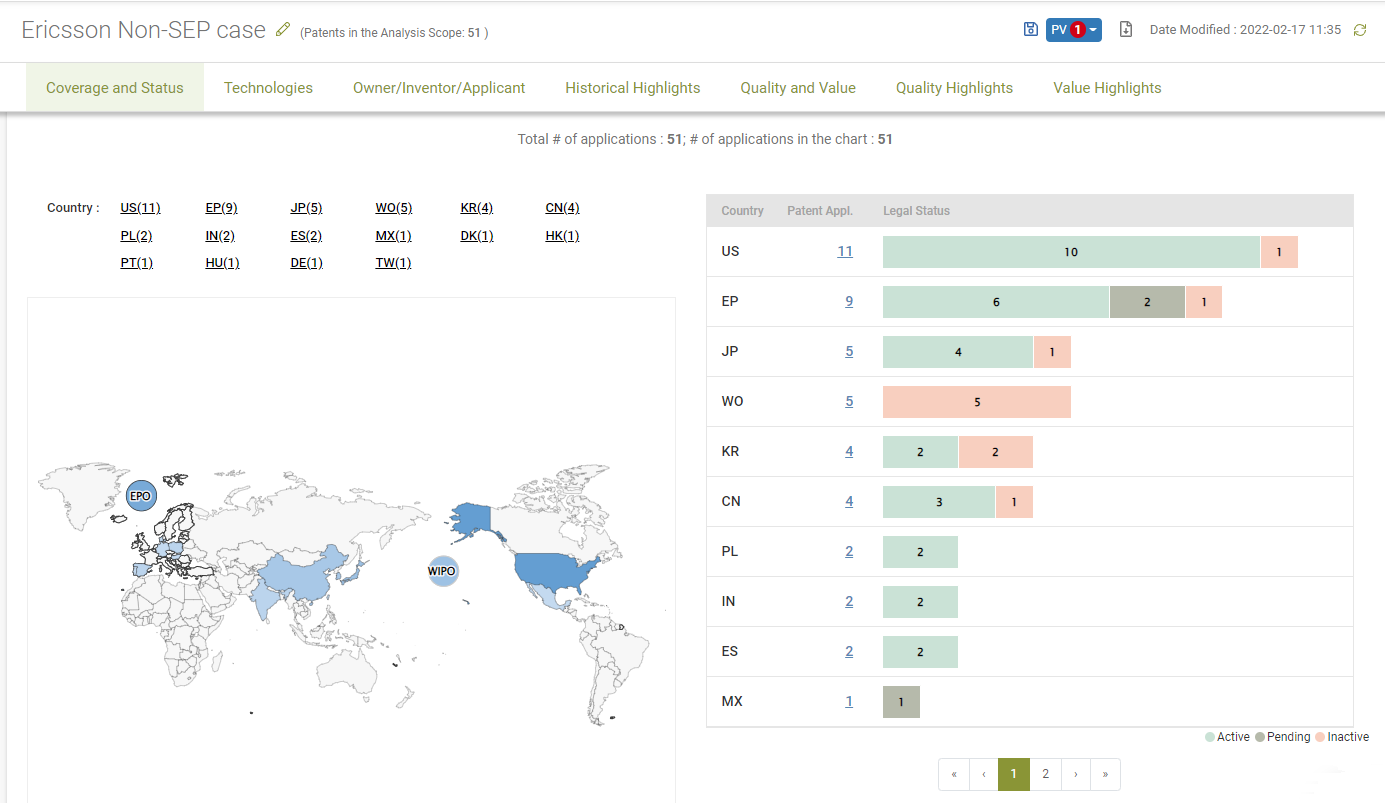Click the US inactive bar showing 1

pyautogui.click(x=1279, y=252)
